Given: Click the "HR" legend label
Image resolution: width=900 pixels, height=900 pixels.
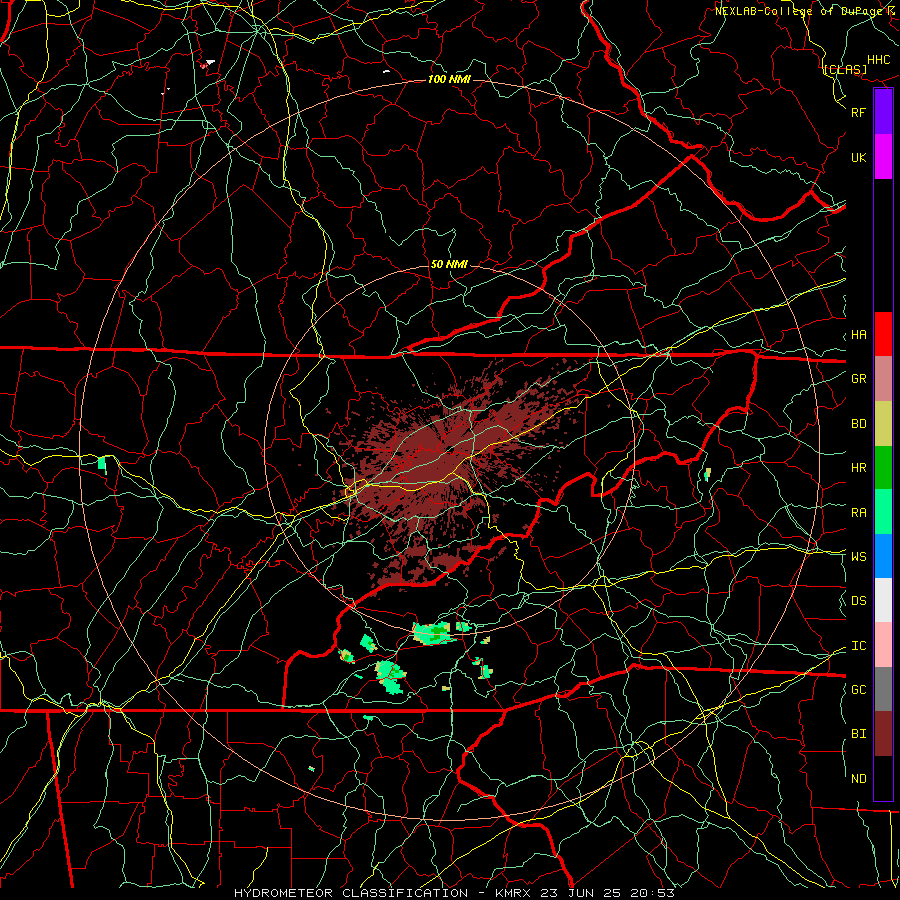Looking at the screenshot, I should point(858,468).
